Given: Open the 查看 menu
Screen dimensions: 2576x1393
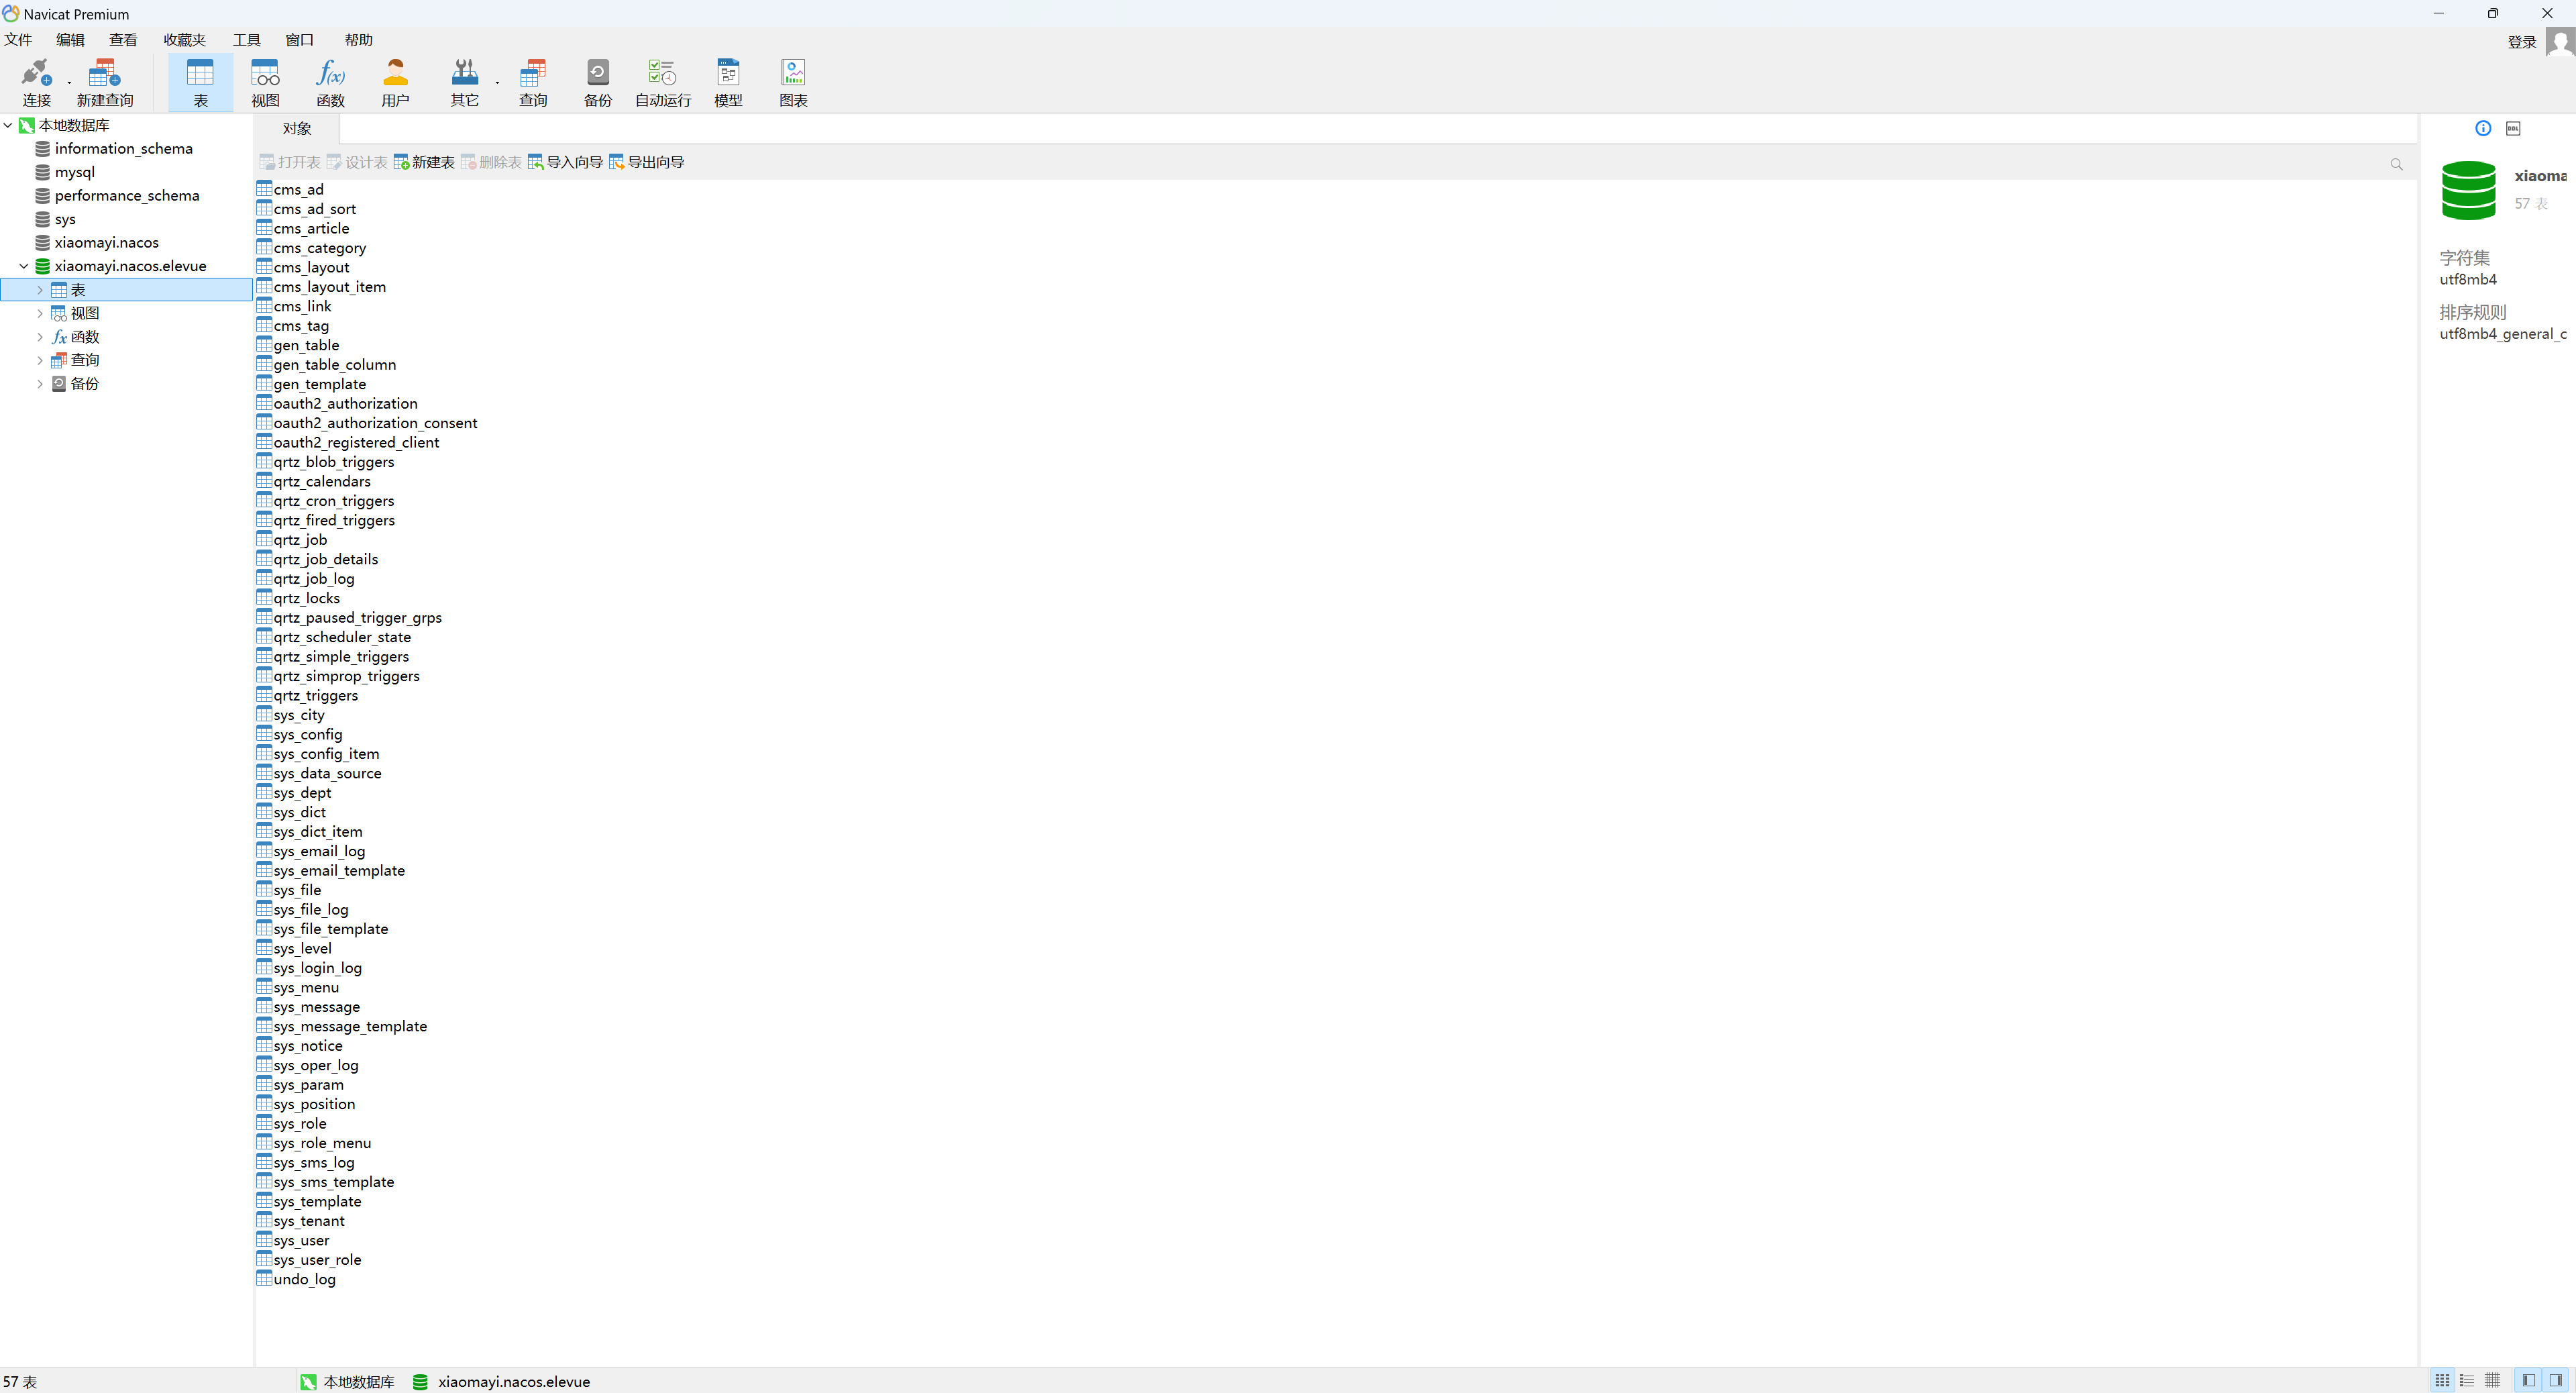Looking at the screenshot, I should click(123, 40).
